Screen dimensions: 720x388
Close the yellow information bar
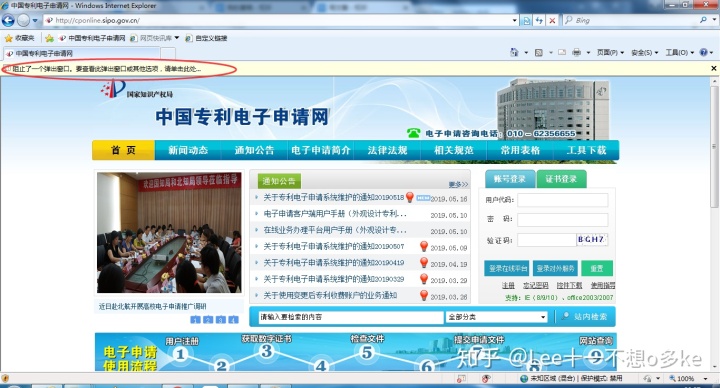714,68
